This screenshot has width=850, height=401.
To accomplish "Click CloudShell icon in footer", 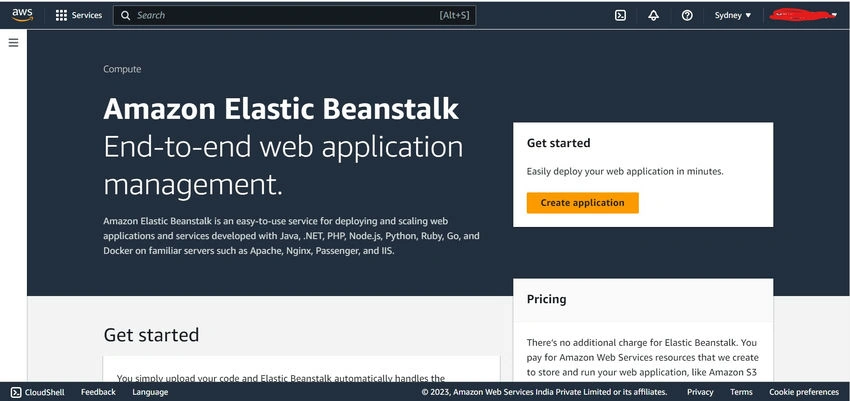I will coord(16,392).
